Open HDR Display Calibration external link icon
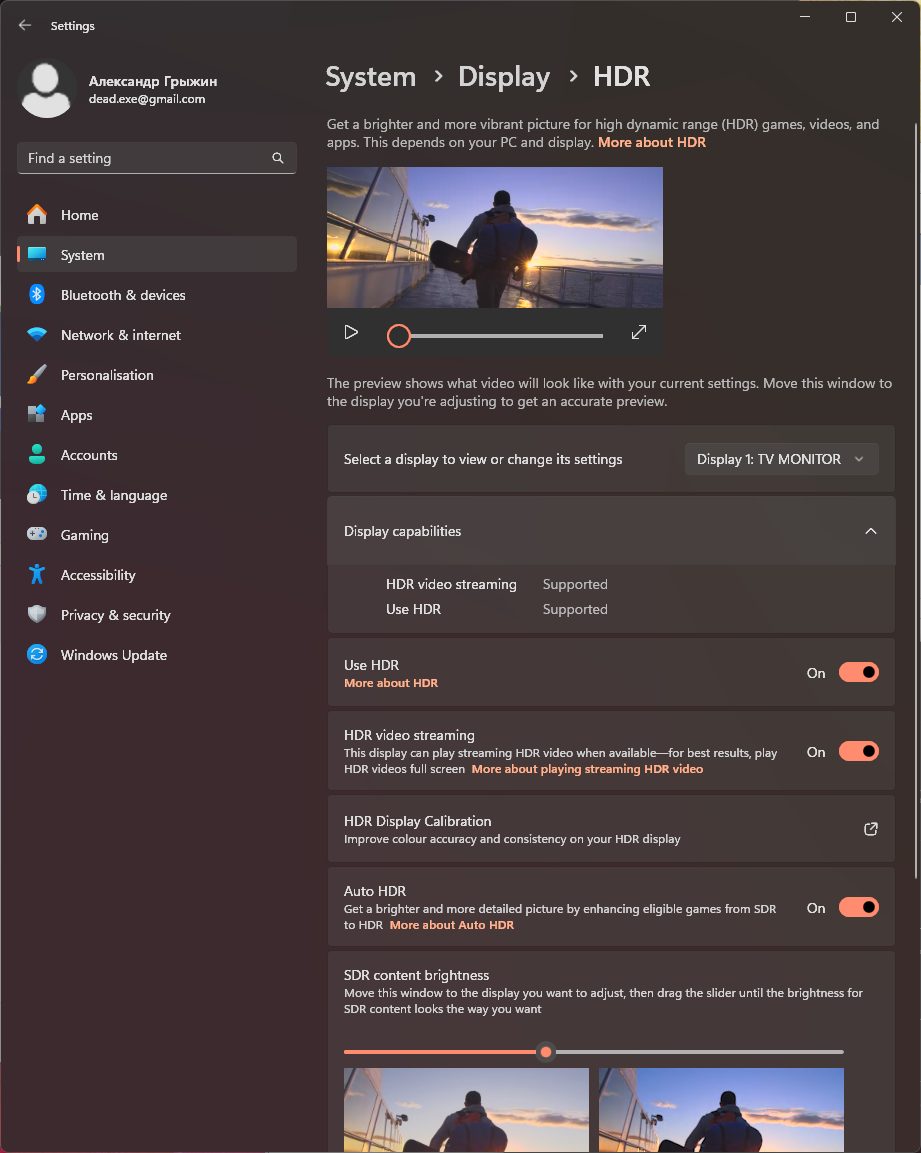 (x=870, y=829)
